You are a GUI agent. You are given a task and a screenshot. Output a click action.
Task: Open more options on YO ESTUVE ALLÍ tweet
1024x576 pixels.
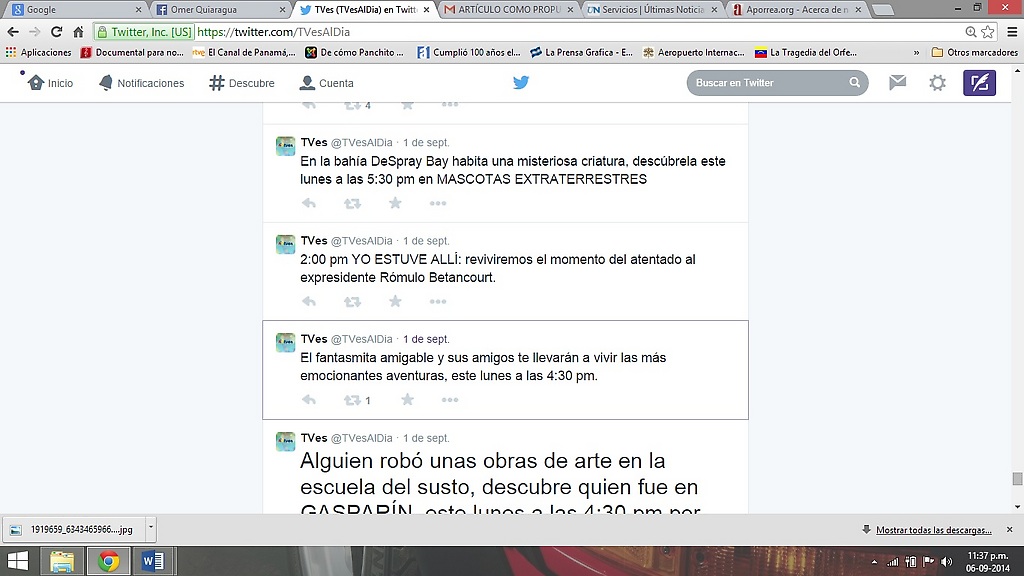437,302
